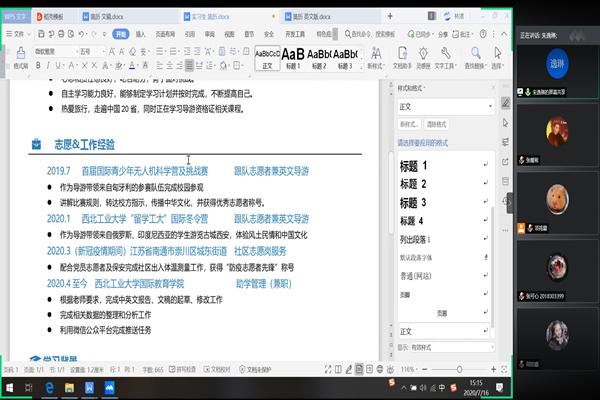Click the Clear Format (清除格式) button

point(437,123)
